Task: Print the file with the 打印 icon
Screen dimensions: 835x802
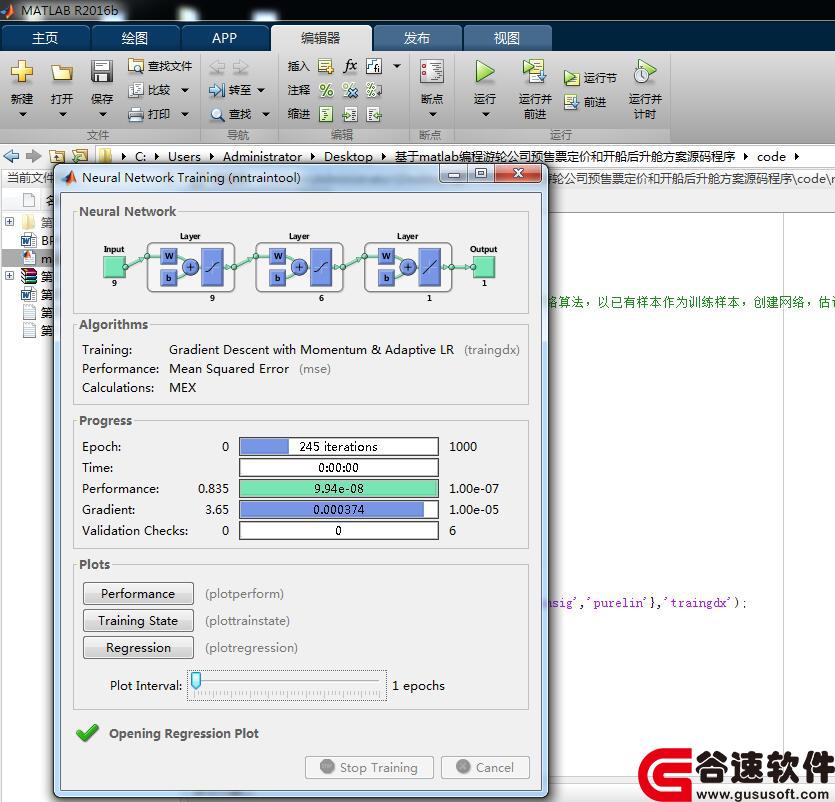Action: (136, 114)
